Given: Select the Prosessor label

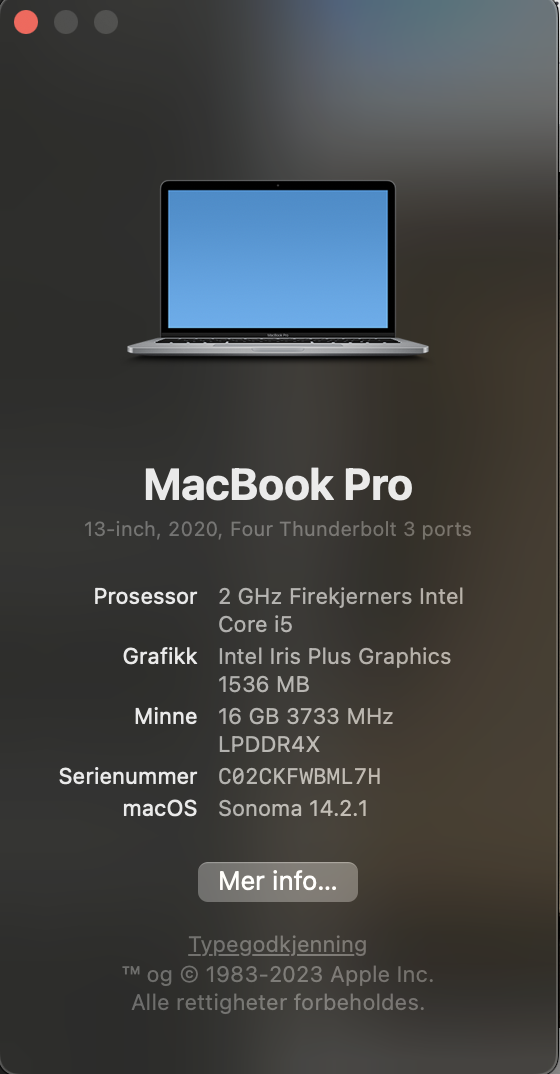Looking at the screenshot, I should click(x=145, y=597).
